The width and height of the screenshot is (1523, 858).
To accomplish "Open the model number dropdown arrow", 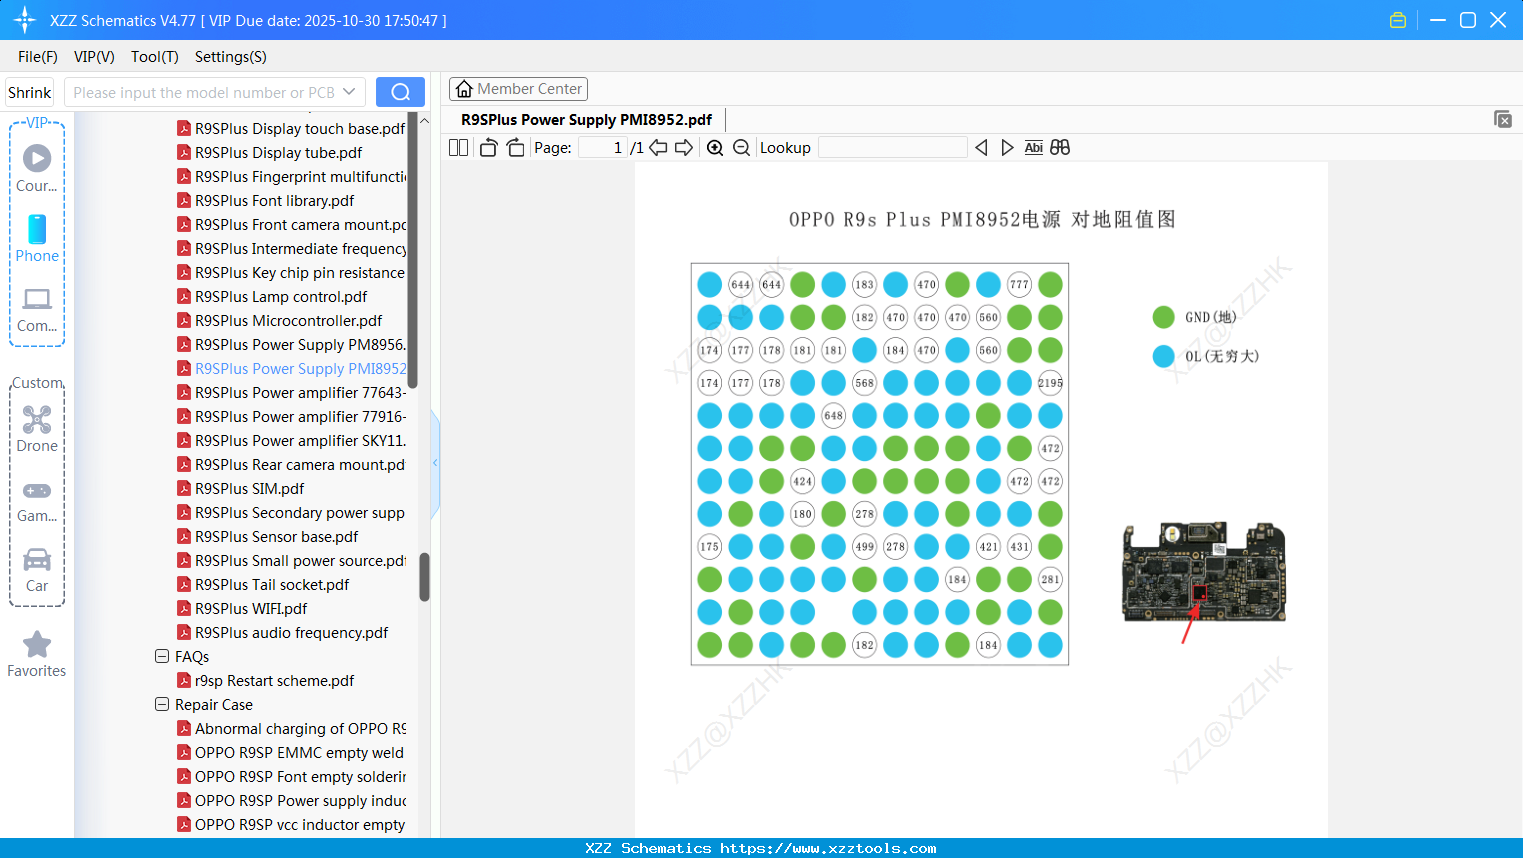I will [x=349, y=92].
